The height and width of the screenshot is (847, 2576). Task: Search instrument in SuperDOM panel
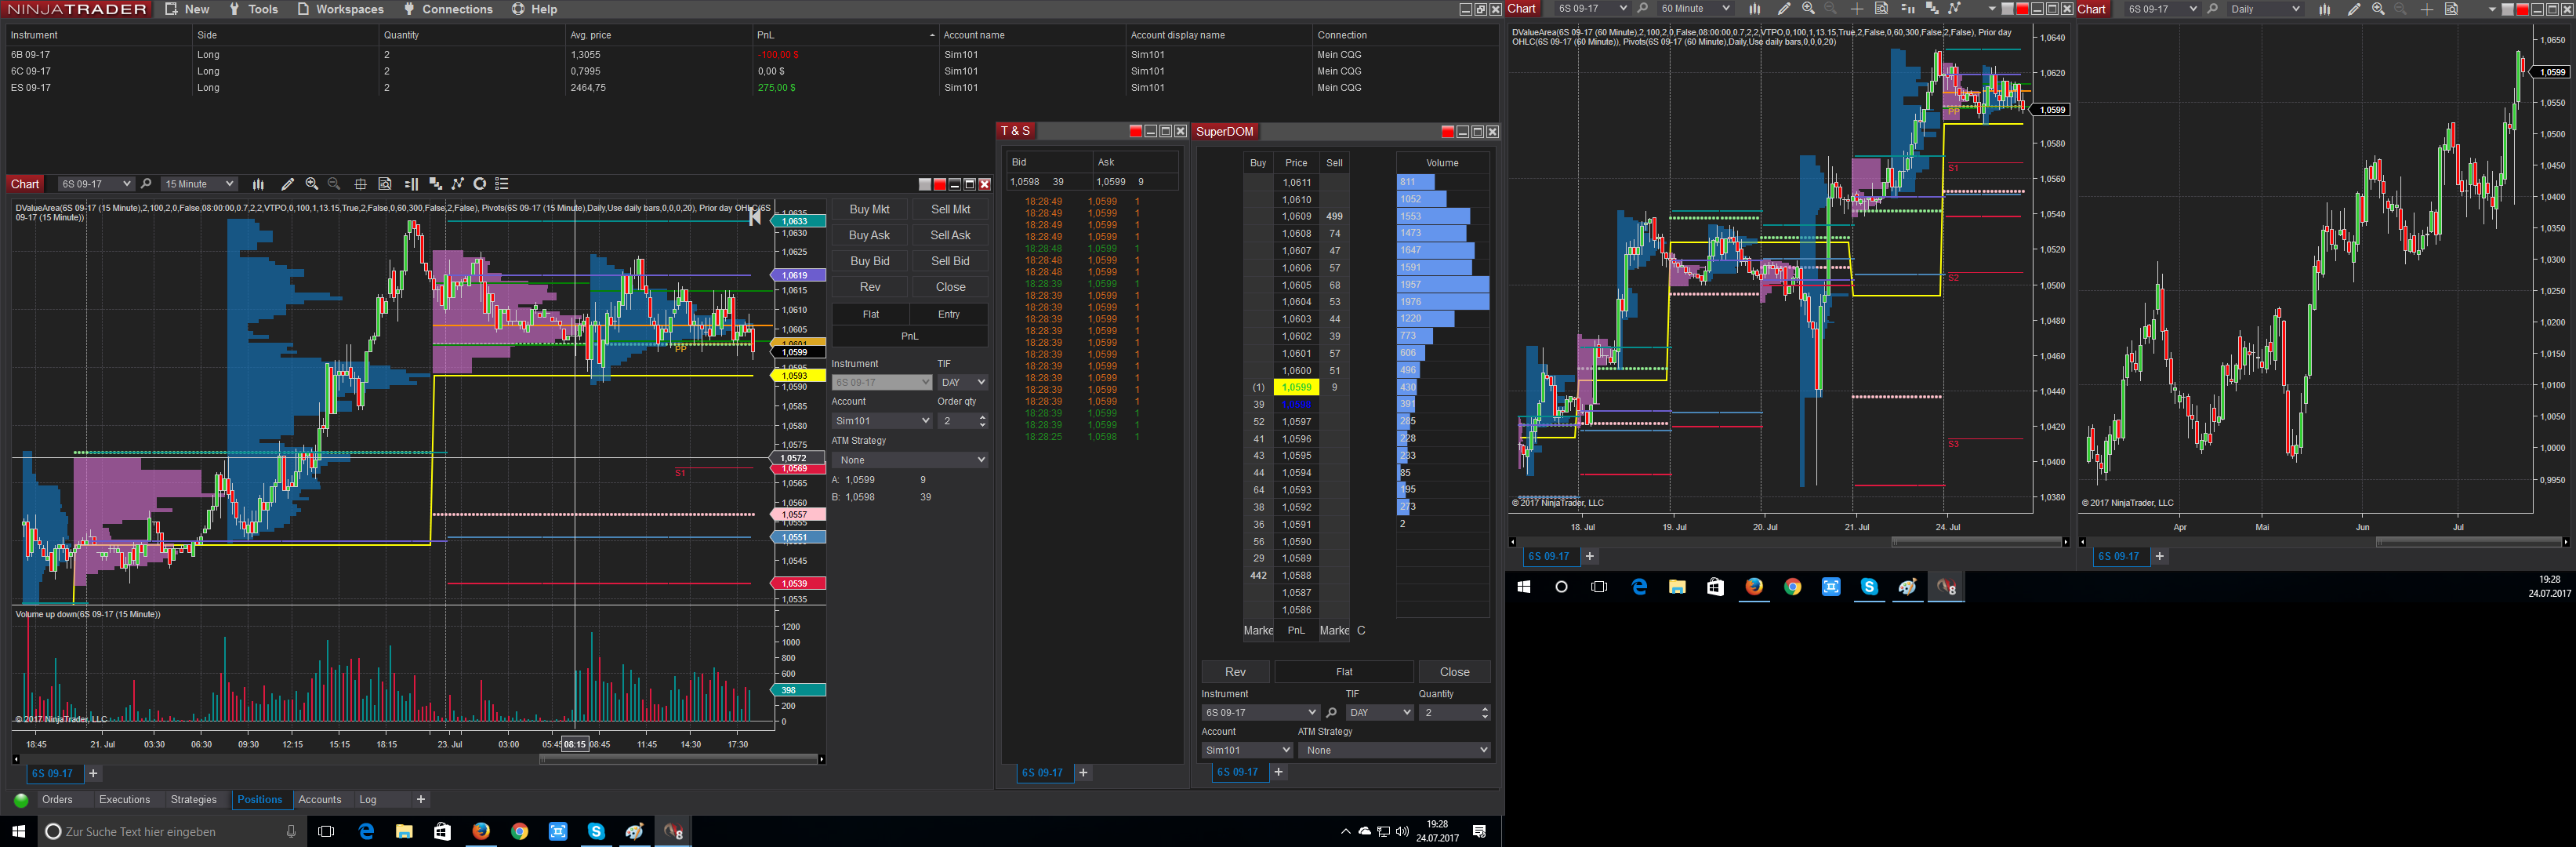point(1331,713)
